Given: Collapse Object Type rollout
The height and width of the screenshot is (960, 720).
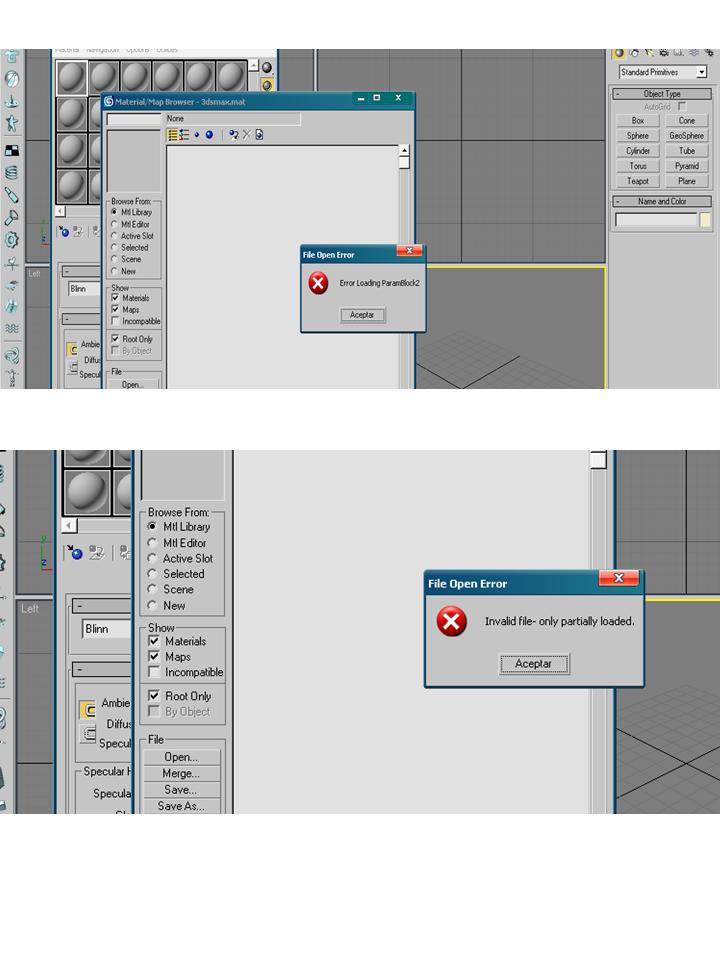Looking at the screenshot, I should click(662, 94).
